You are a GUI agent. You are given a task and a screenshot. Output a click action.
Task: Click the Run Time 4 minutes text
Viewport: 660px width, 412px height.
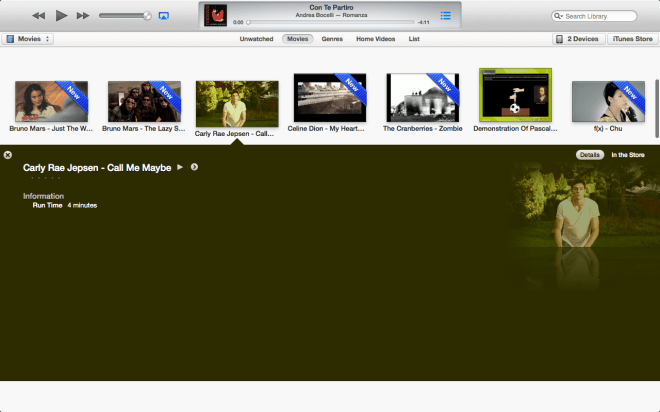click(x=65, y=205)
